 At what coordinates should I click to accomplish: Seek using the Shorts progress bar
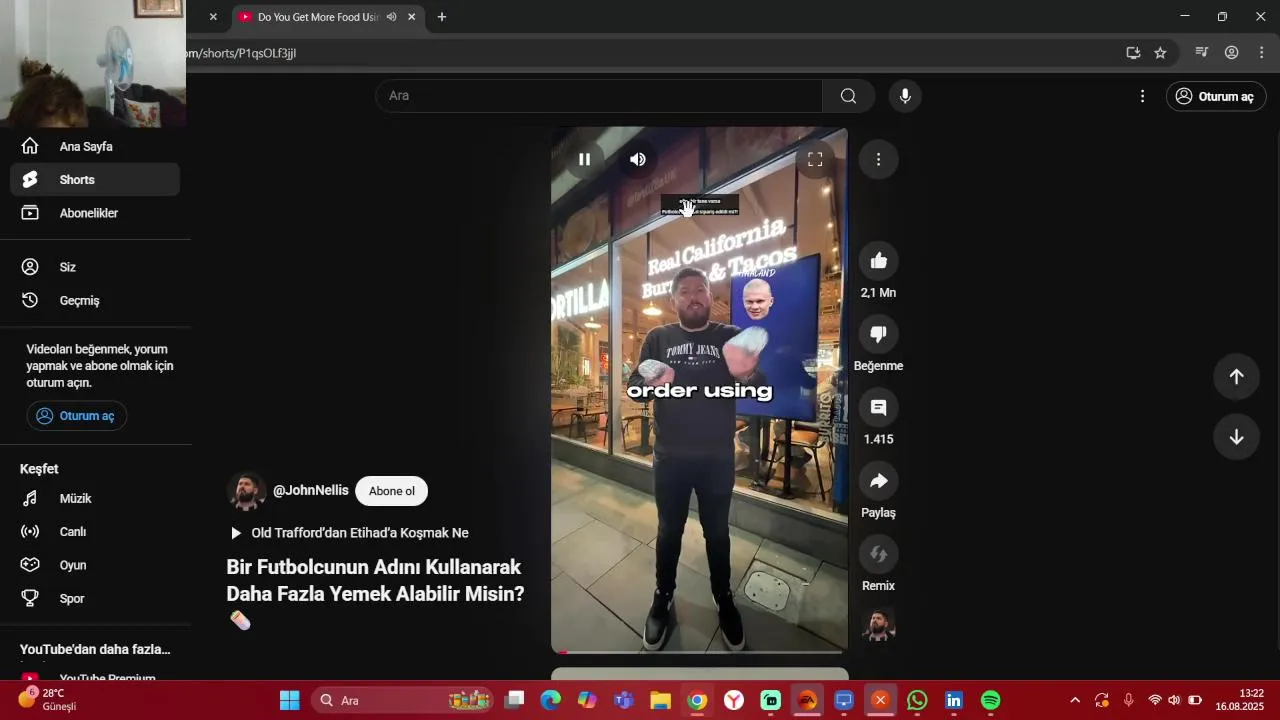pos(699,652)
